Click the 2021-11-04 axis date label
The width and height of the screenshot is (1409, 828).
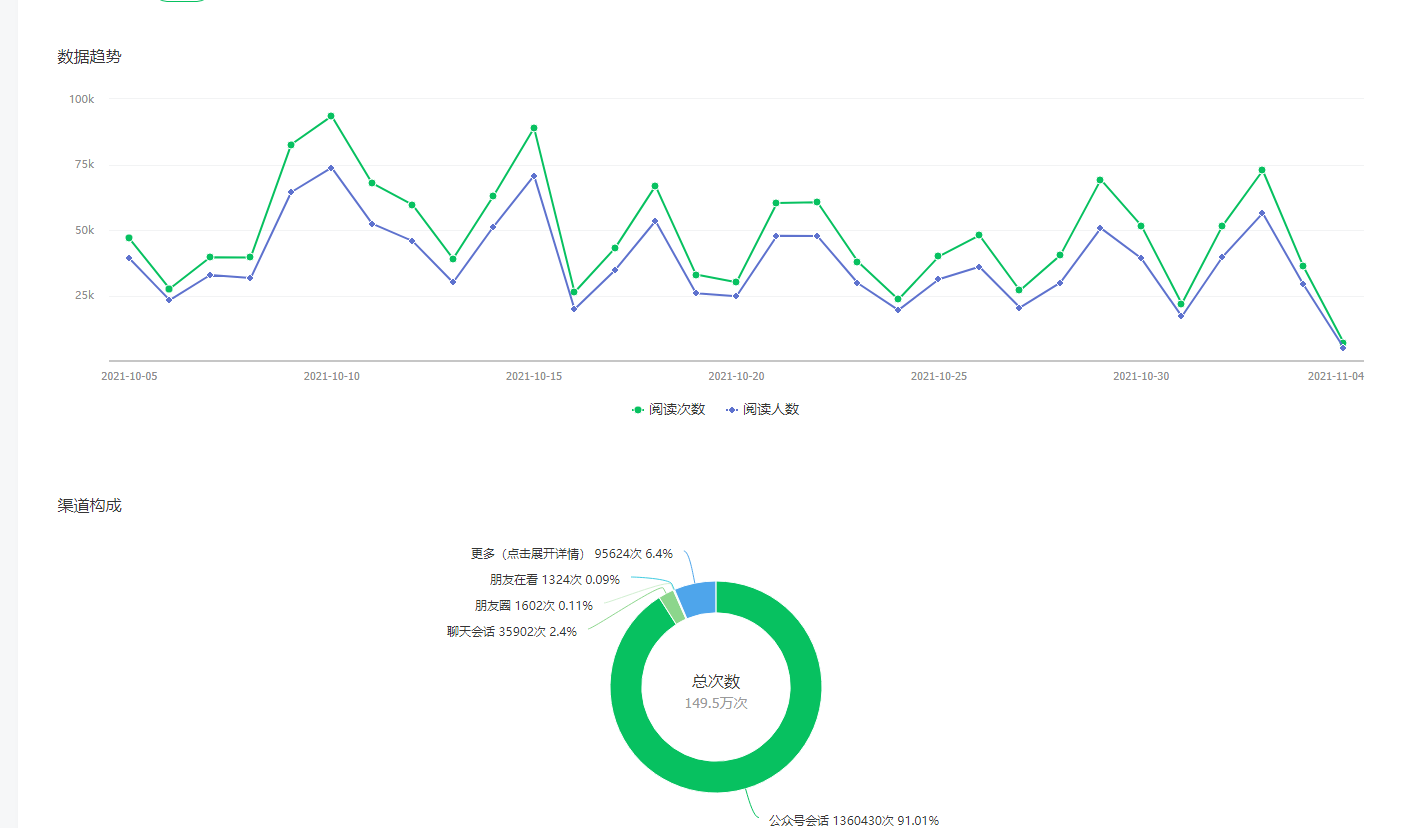[1336, 376]
